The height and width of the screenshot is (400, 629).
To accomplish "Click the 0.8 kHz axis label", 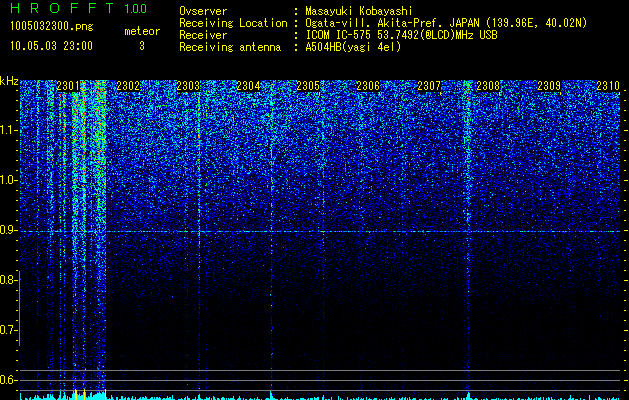I will [x=8, y=280].
